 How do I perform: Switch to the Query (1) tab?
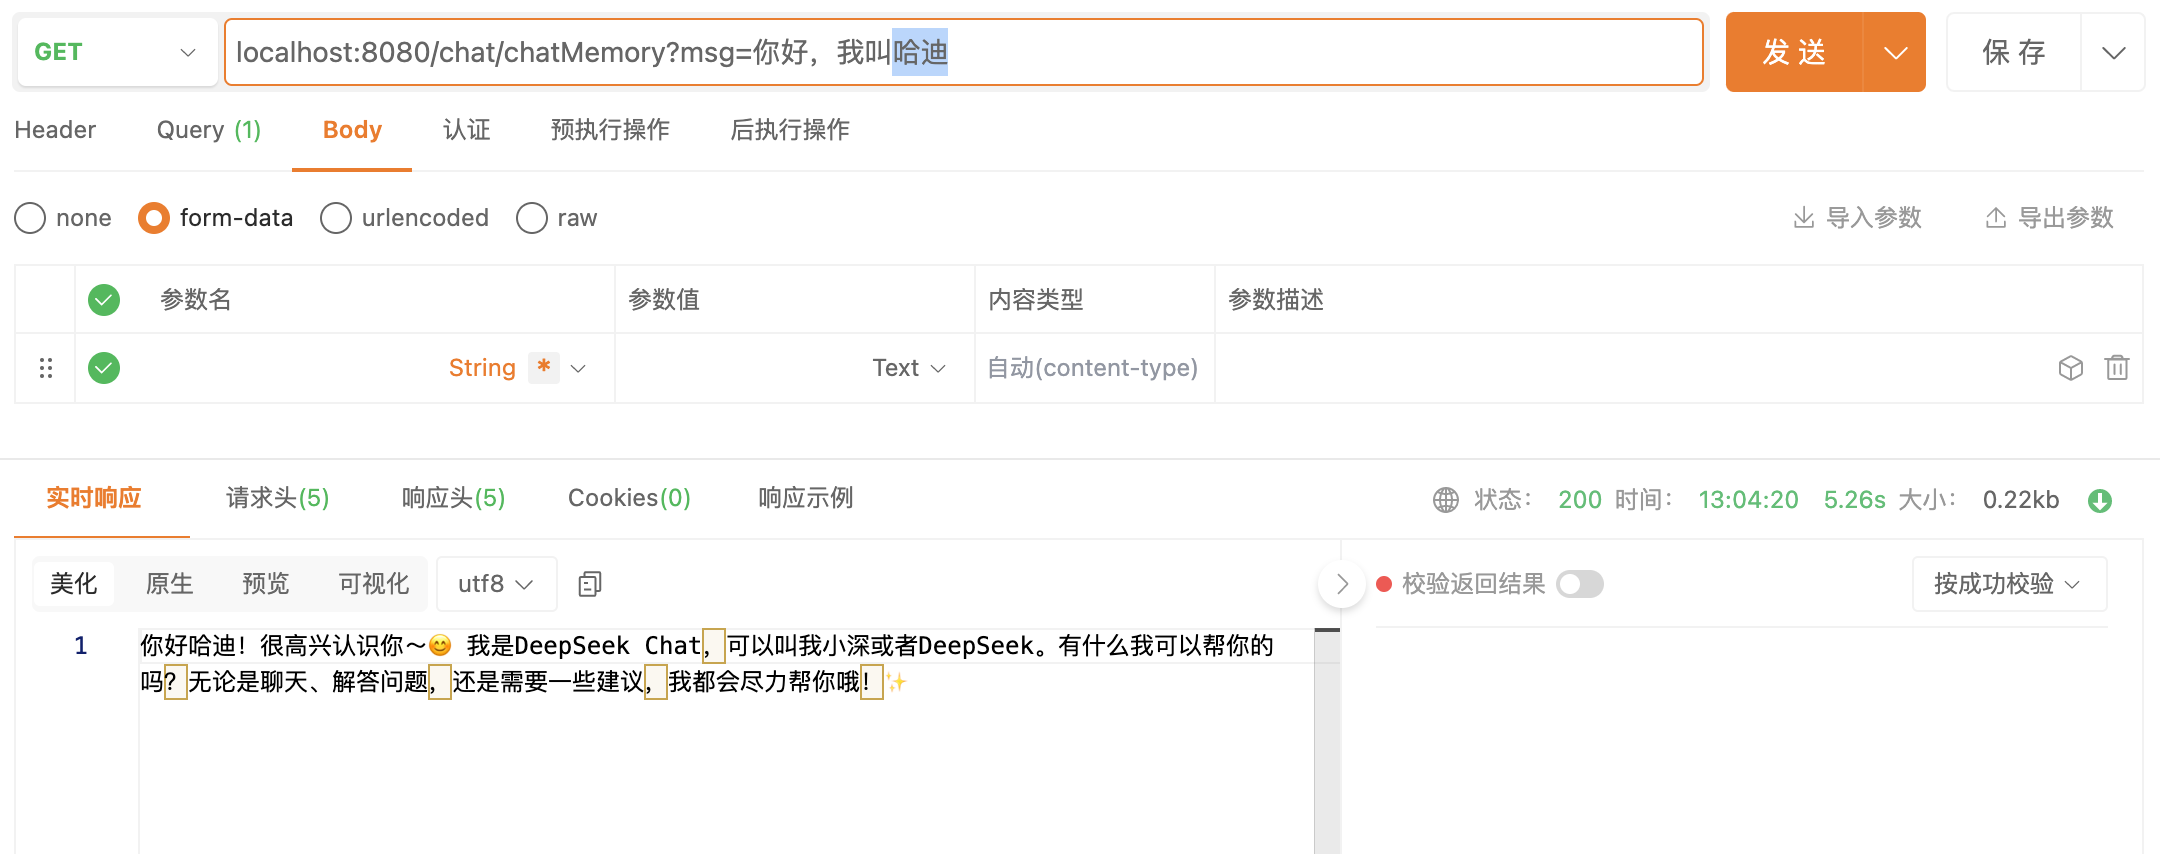point(209,130)
